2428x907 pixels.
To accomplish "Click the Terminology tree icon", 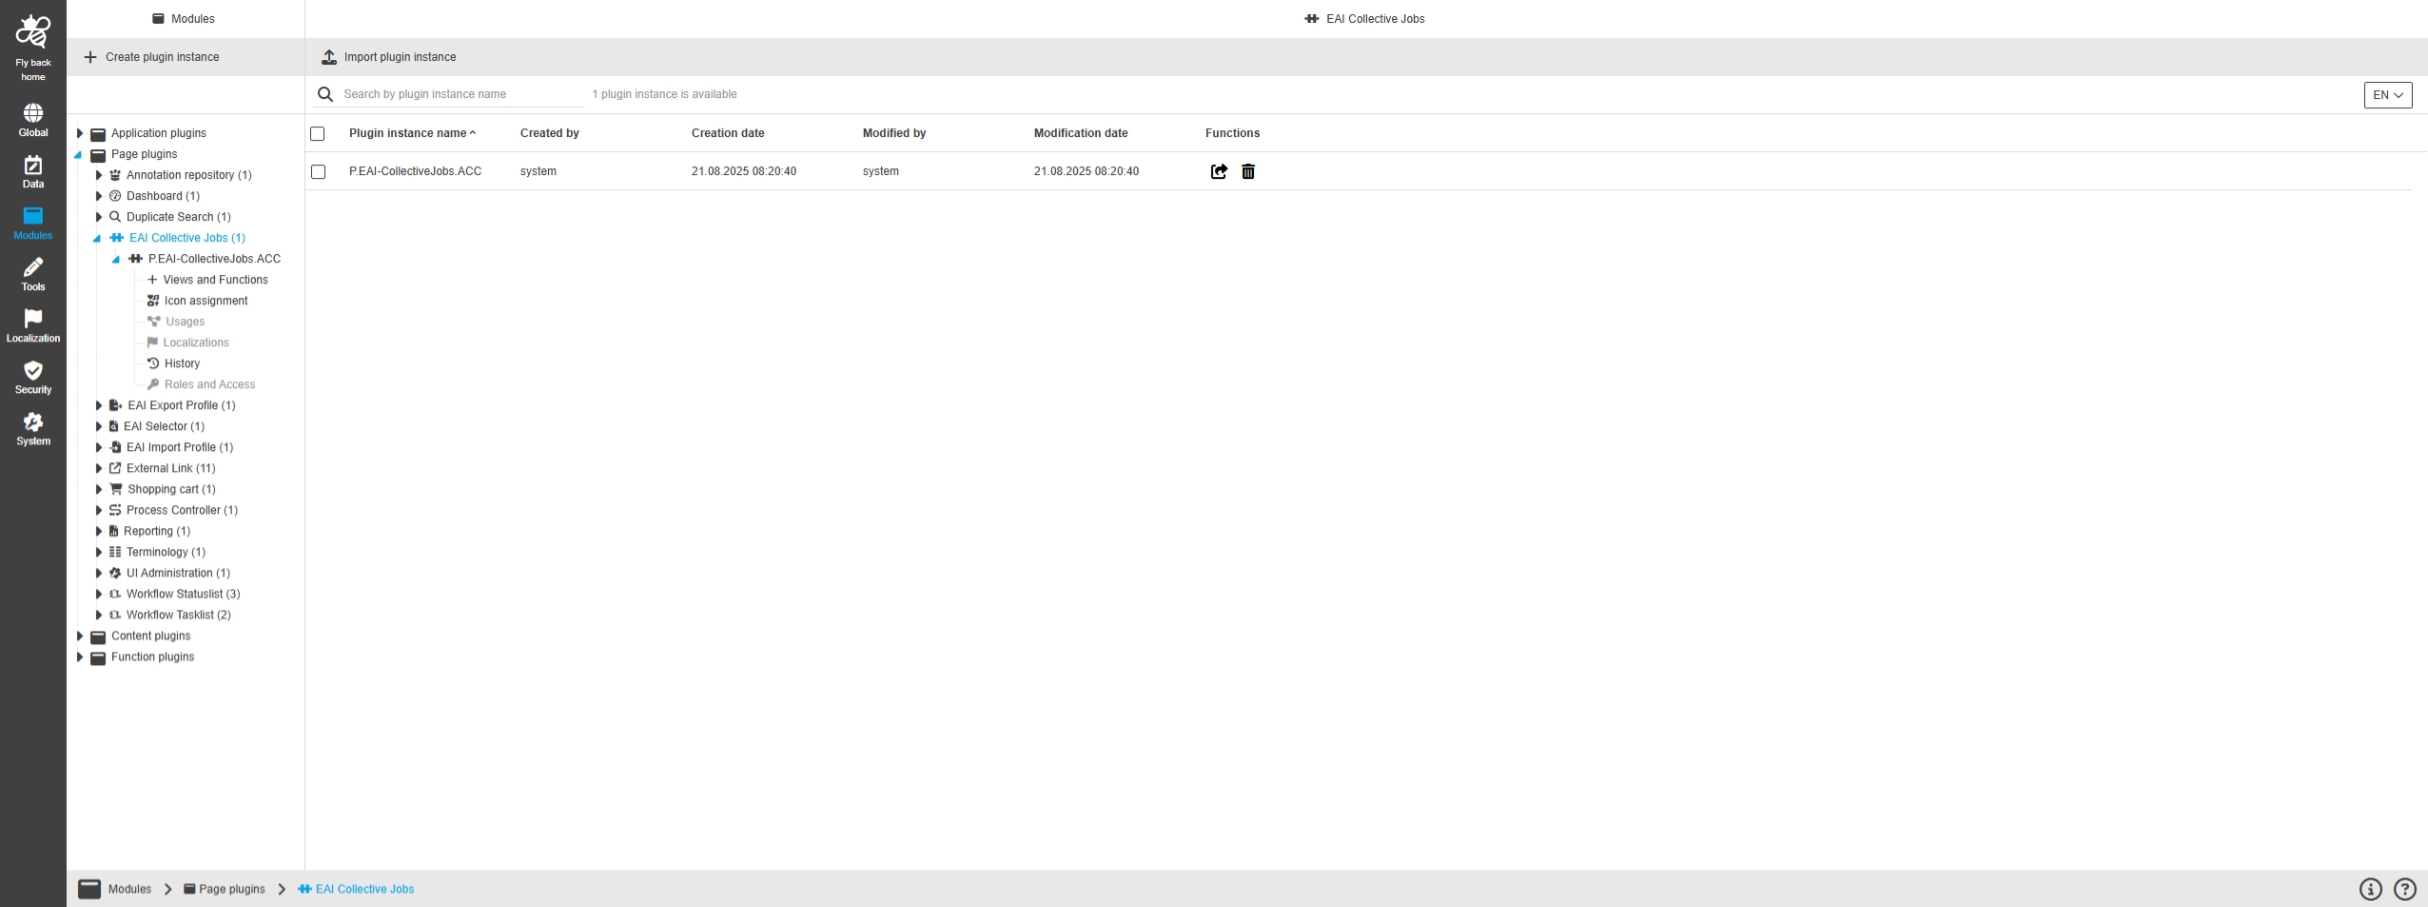I will click(115, 552).
